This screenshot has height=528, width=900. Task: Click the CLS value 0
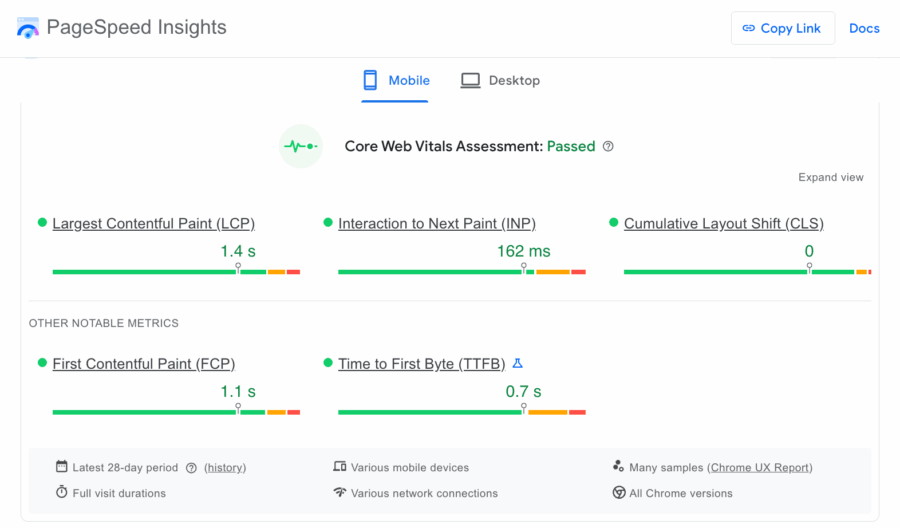click(809, 251)
